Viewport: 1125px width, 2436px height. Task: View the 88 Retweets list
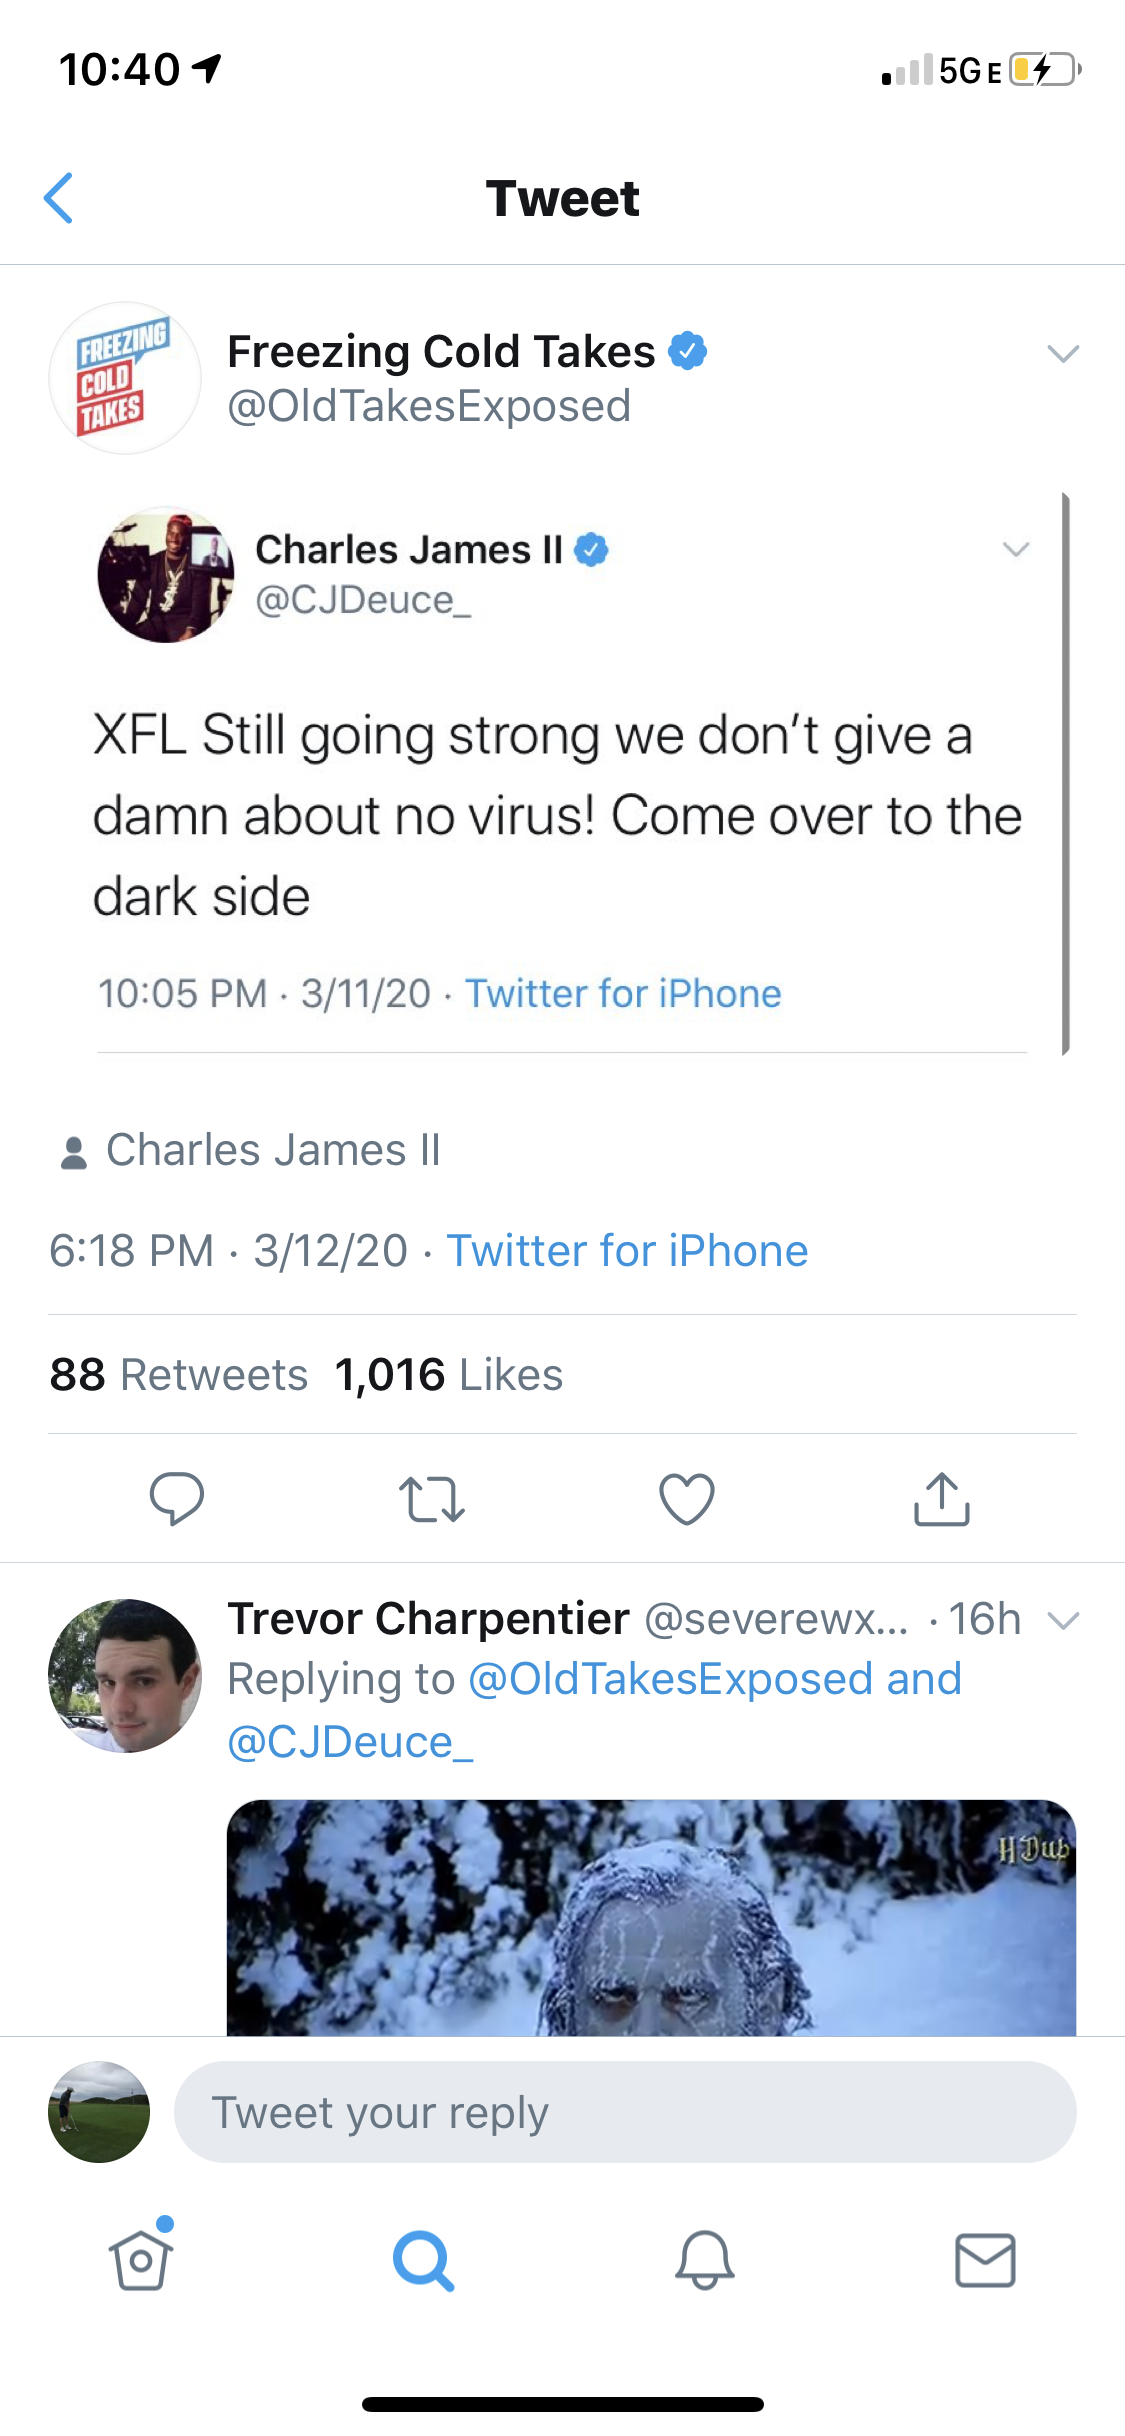(x=179, y=1375)
